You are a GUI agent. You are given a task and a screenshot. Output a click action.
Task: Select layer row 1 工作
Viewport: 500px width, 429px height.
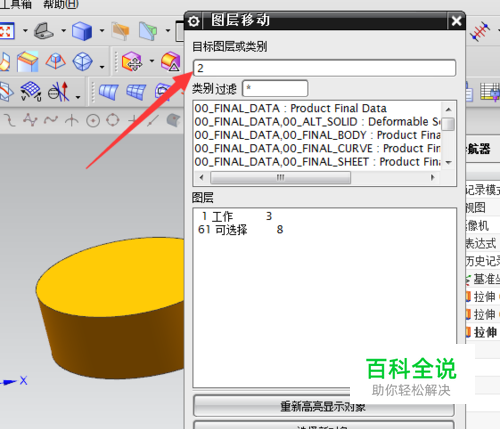pyautogui.click(x=324, y=216)
